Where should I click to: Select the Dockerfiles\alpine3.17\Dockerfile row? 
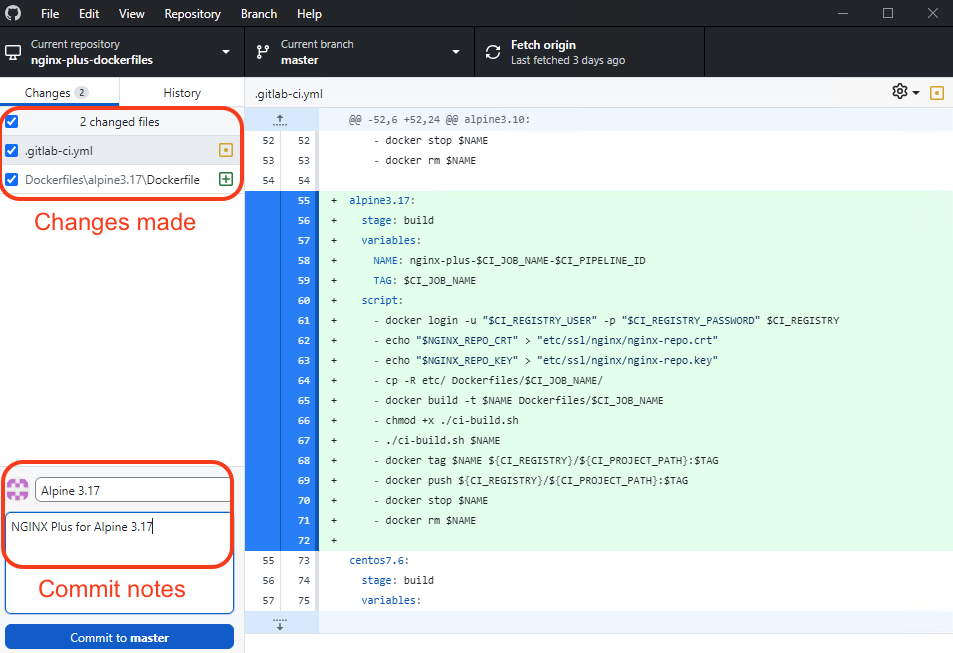(x=122, y=179)
